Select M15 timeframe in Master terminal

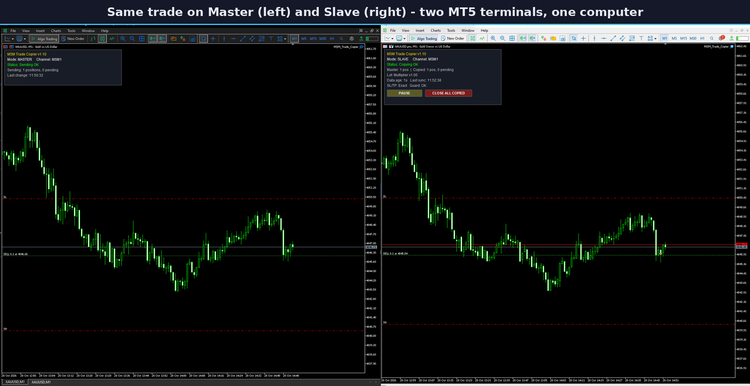(x=313, y=39)
